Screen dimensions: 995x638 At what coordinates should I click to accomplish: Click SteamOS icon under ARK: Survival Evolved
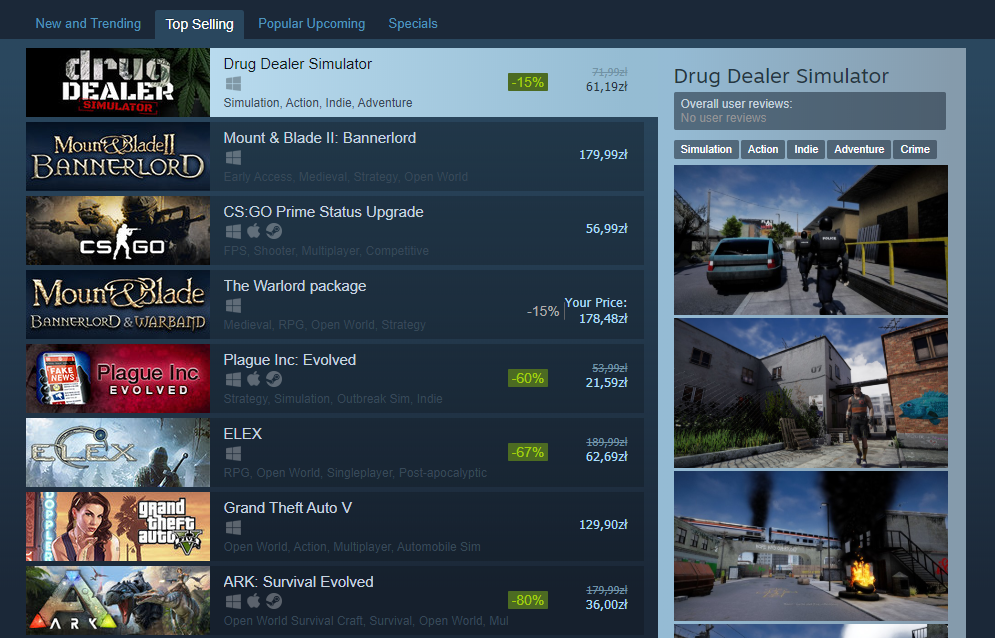pos(273,601)
